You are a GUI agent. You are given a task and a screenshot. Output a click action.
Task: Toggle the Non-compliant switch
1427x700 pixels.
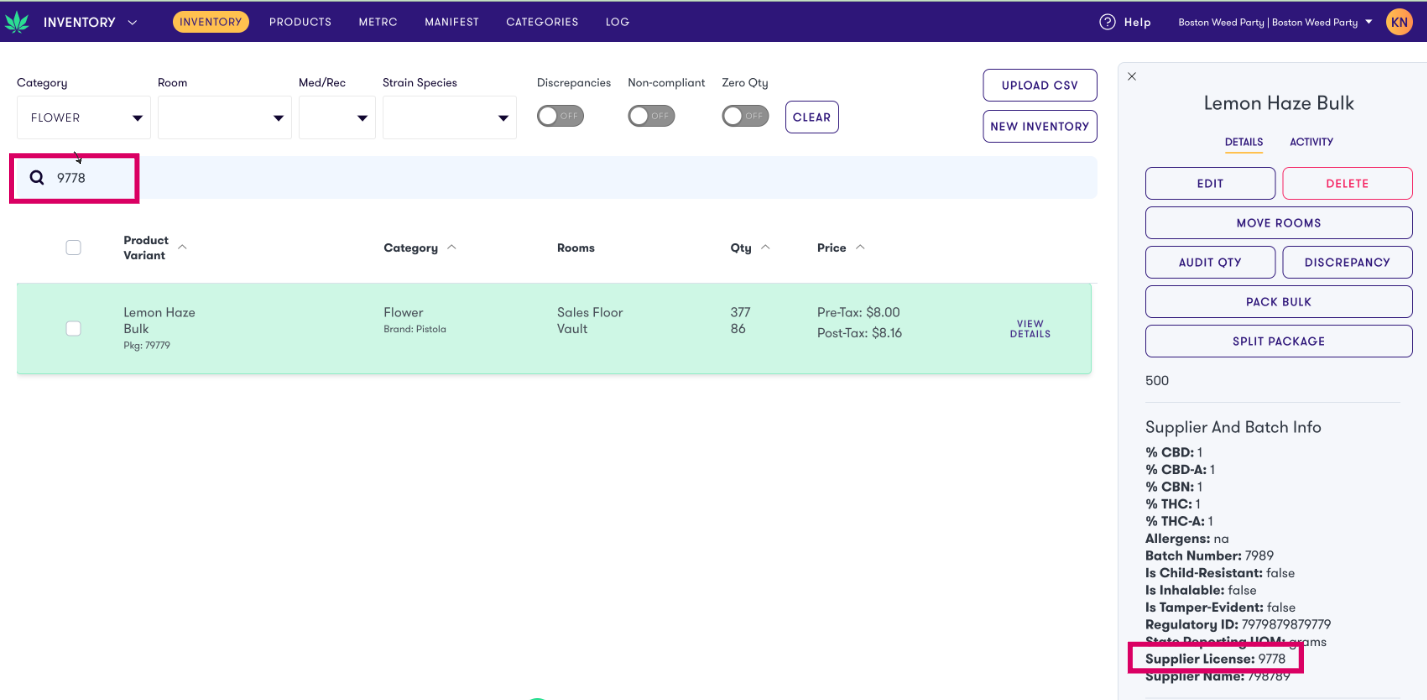point(651,116)
